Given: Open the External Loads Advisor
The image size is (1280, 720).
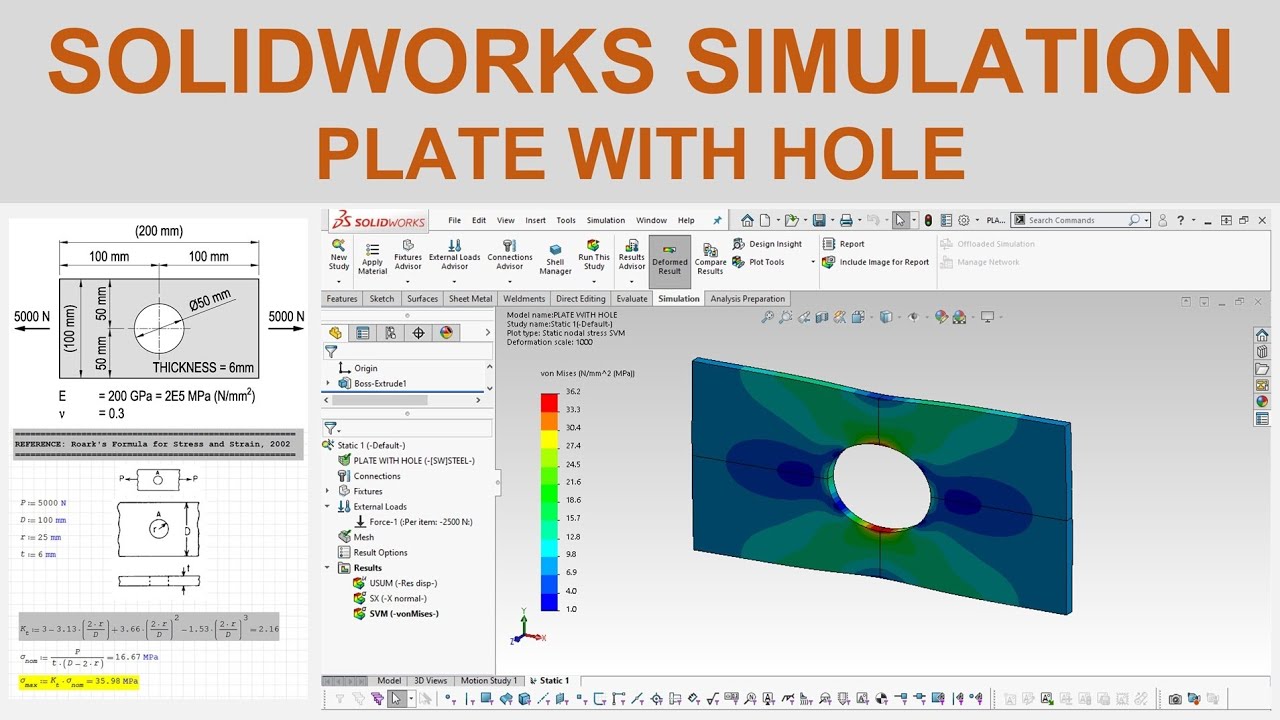Looking at the screenshot, I should point(454,256).
